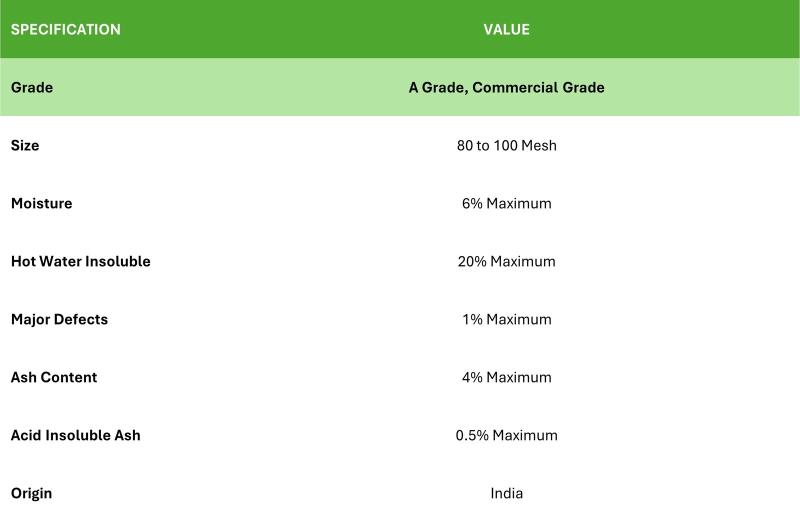The height and width of the screenshot is (522, 800).
Task: Click the A Grade, Commercial Grade value
Action: [507, 87]
